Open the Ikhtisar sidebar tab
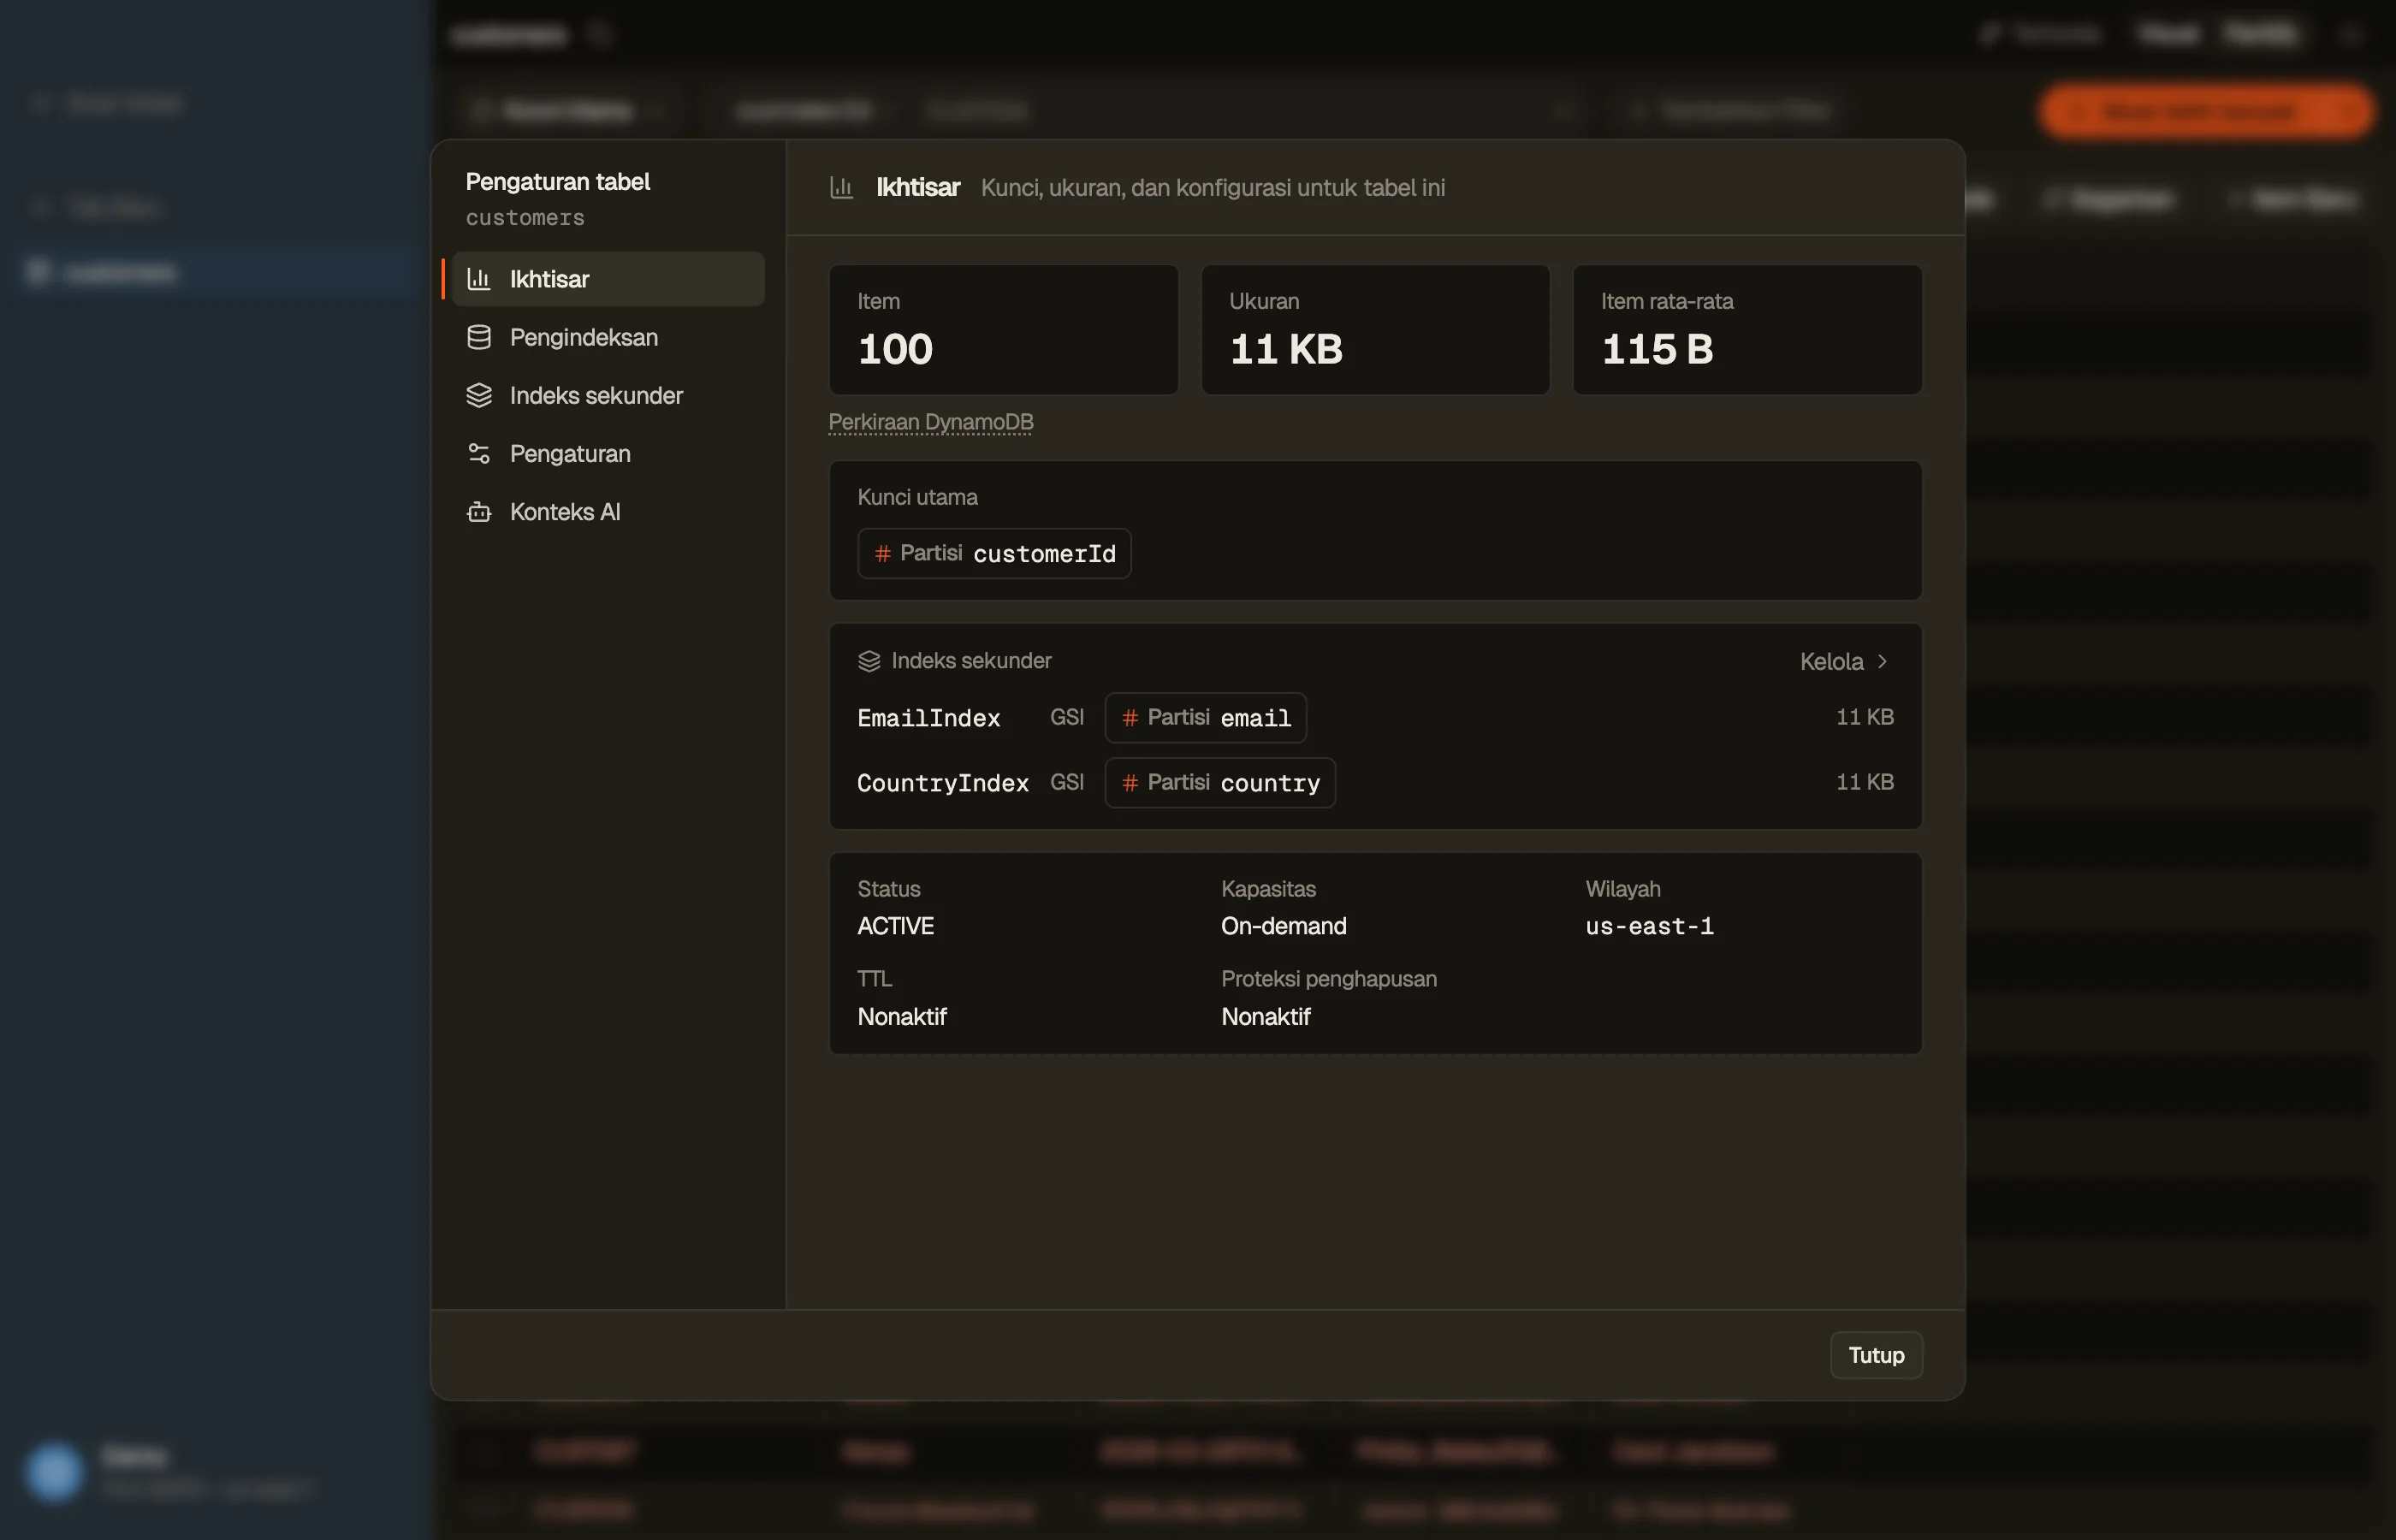Image resolution: width=2396 pixels, height=1540 pixels. tap(608, 279)
